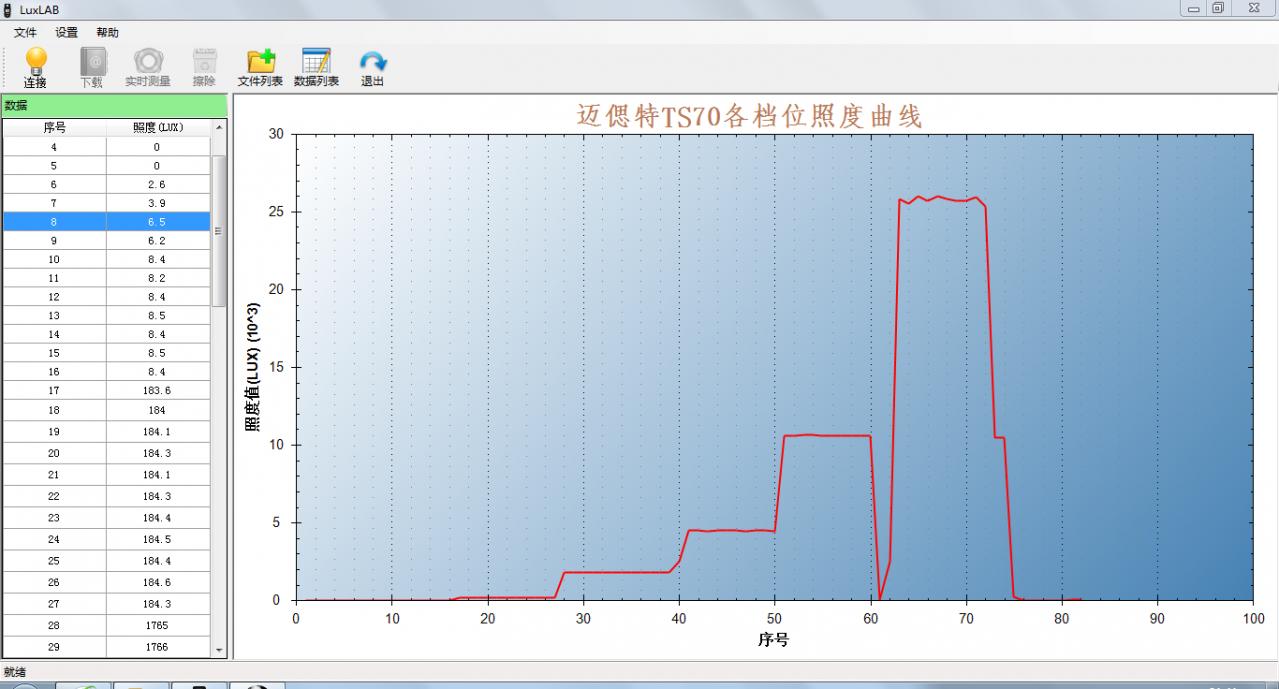1279x689 pixels.
Task: Click the table scrollbar down arrow
Action: click(x=216, y=651)
